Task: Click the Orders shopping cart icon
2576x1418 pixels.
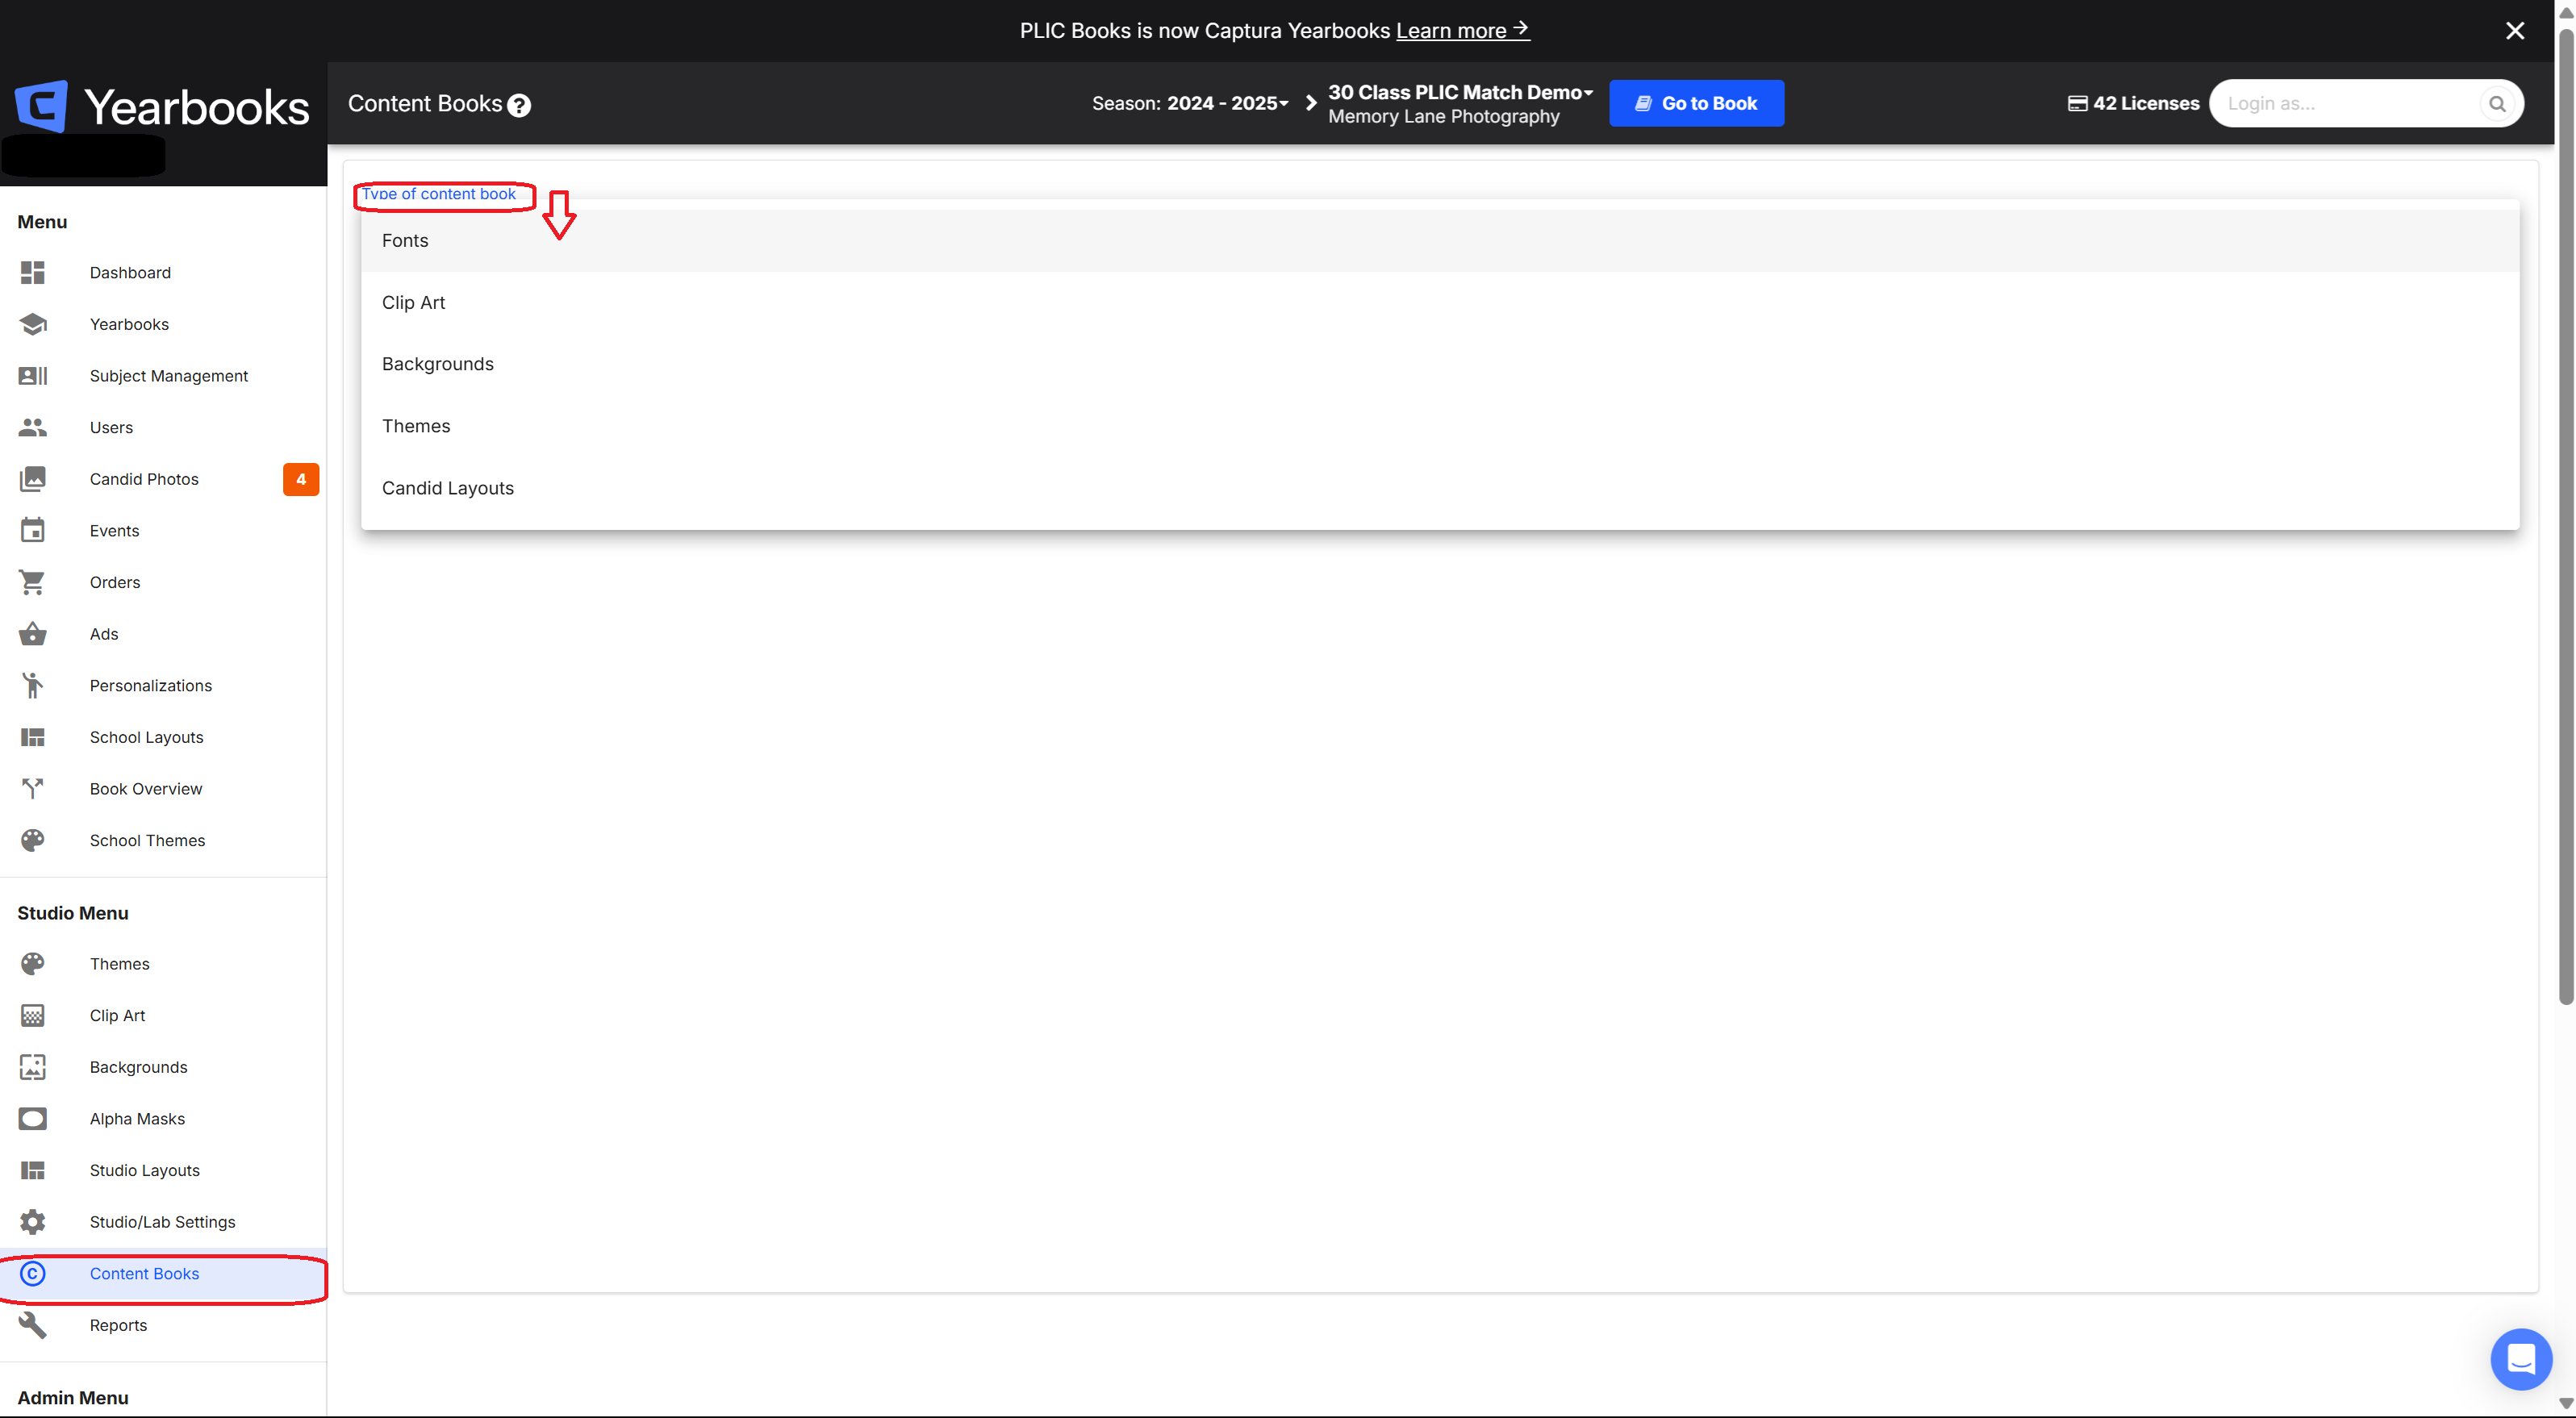Action: click(x=33, y=582)
